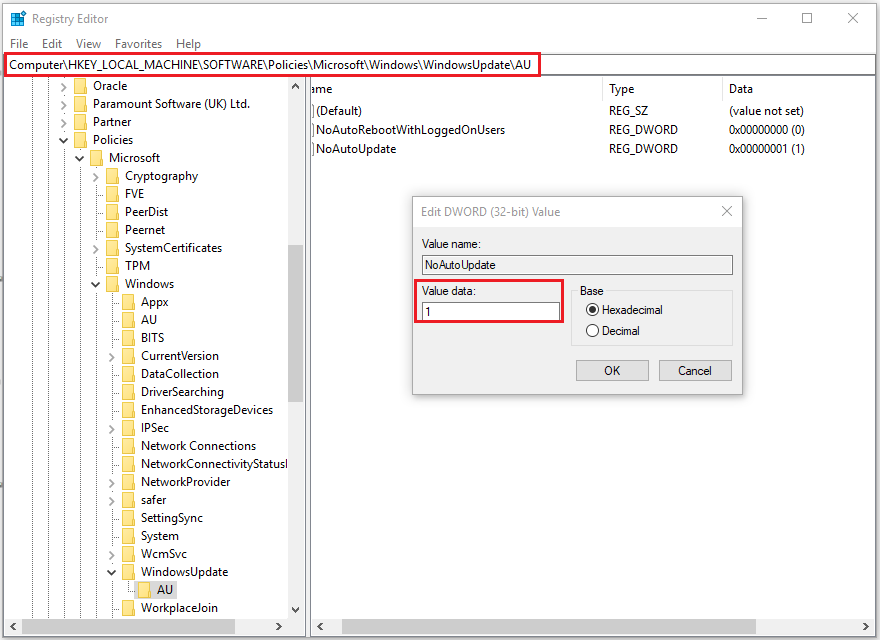Expand the safer key
This screenshot has width=880, height=640.
tap(112, 501)
